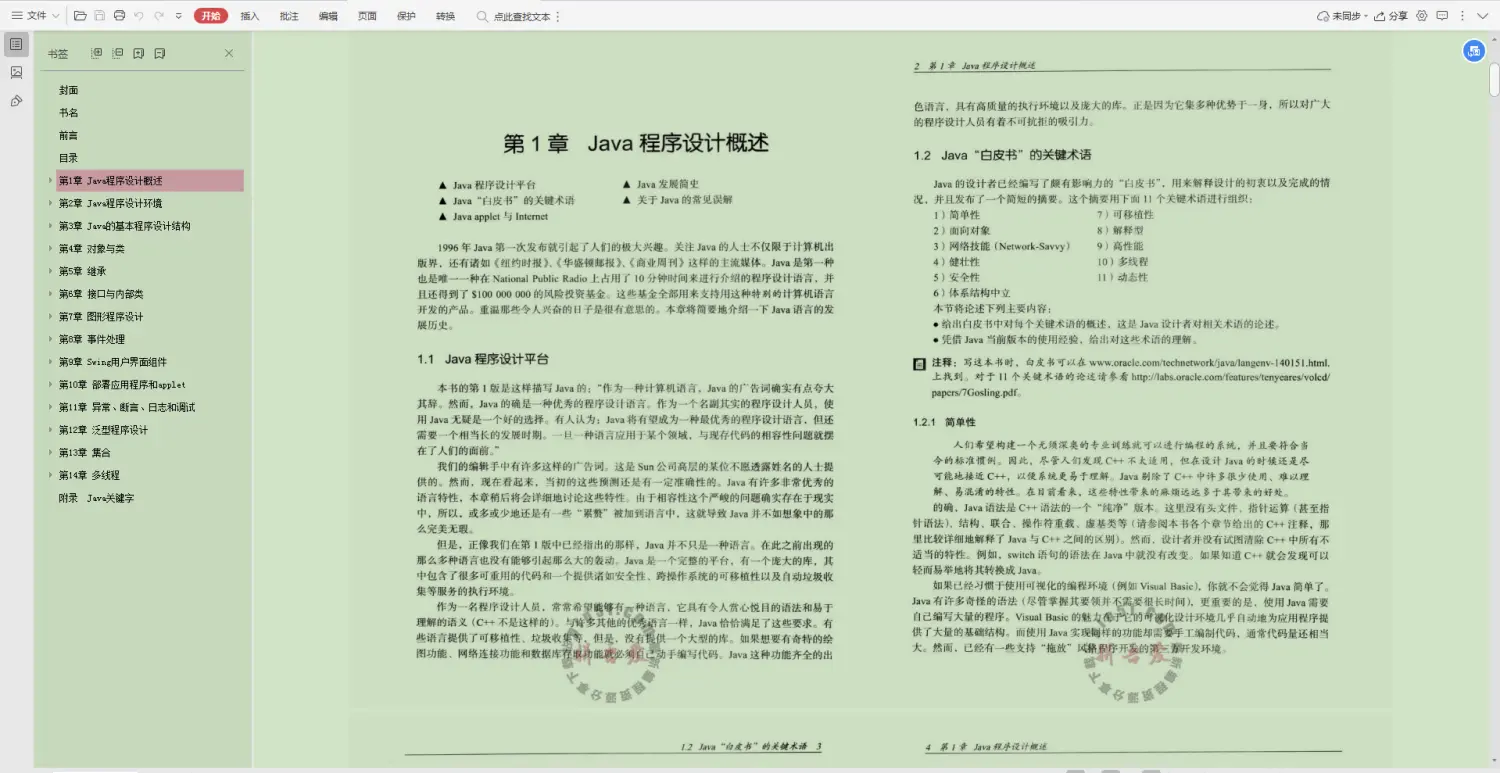The height and width of the screenshot is (773, 1500).
Task: Expand 第4章 对象与类 bookmark arrow
Action: point(50,249)
